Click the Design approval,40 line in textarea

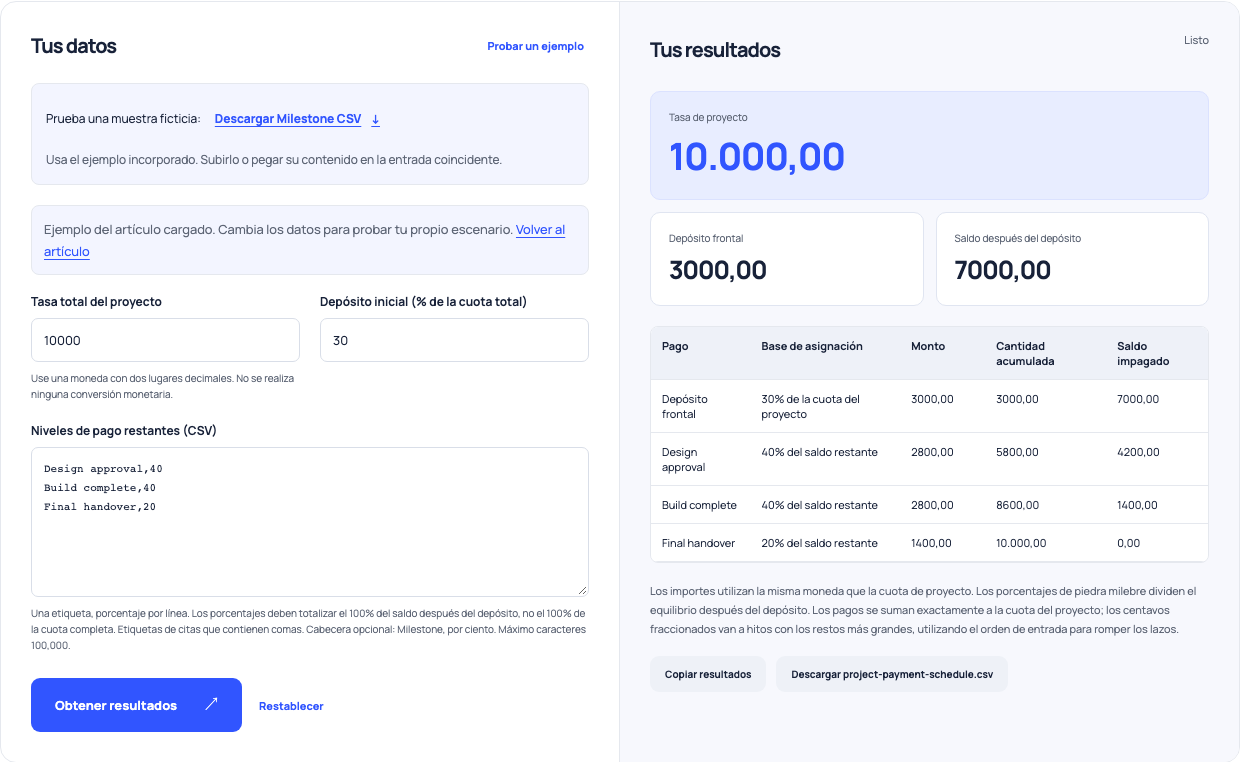pos(103,468)
